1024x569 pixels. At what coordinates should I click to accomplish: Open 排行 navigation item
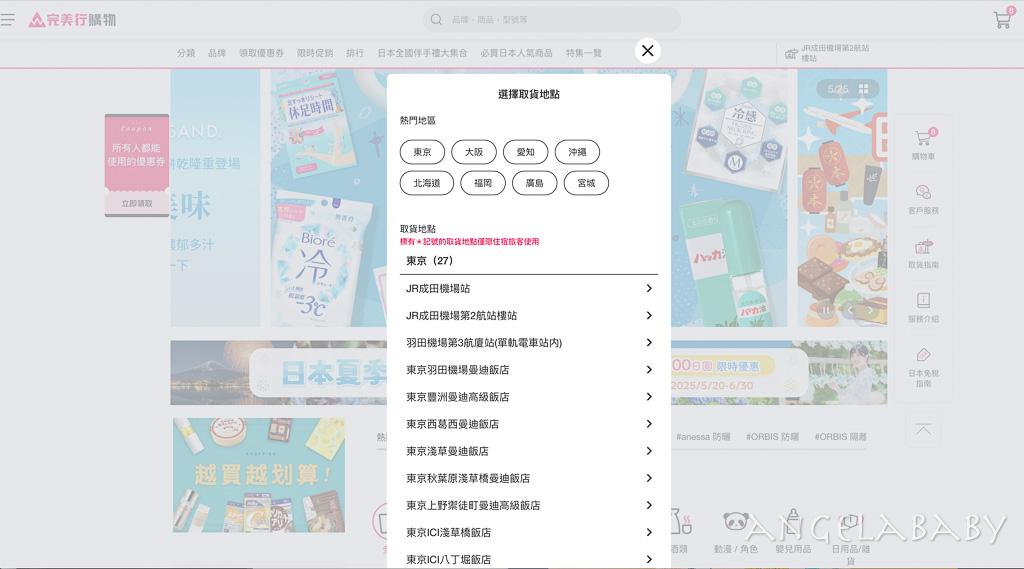coord(355,53)
